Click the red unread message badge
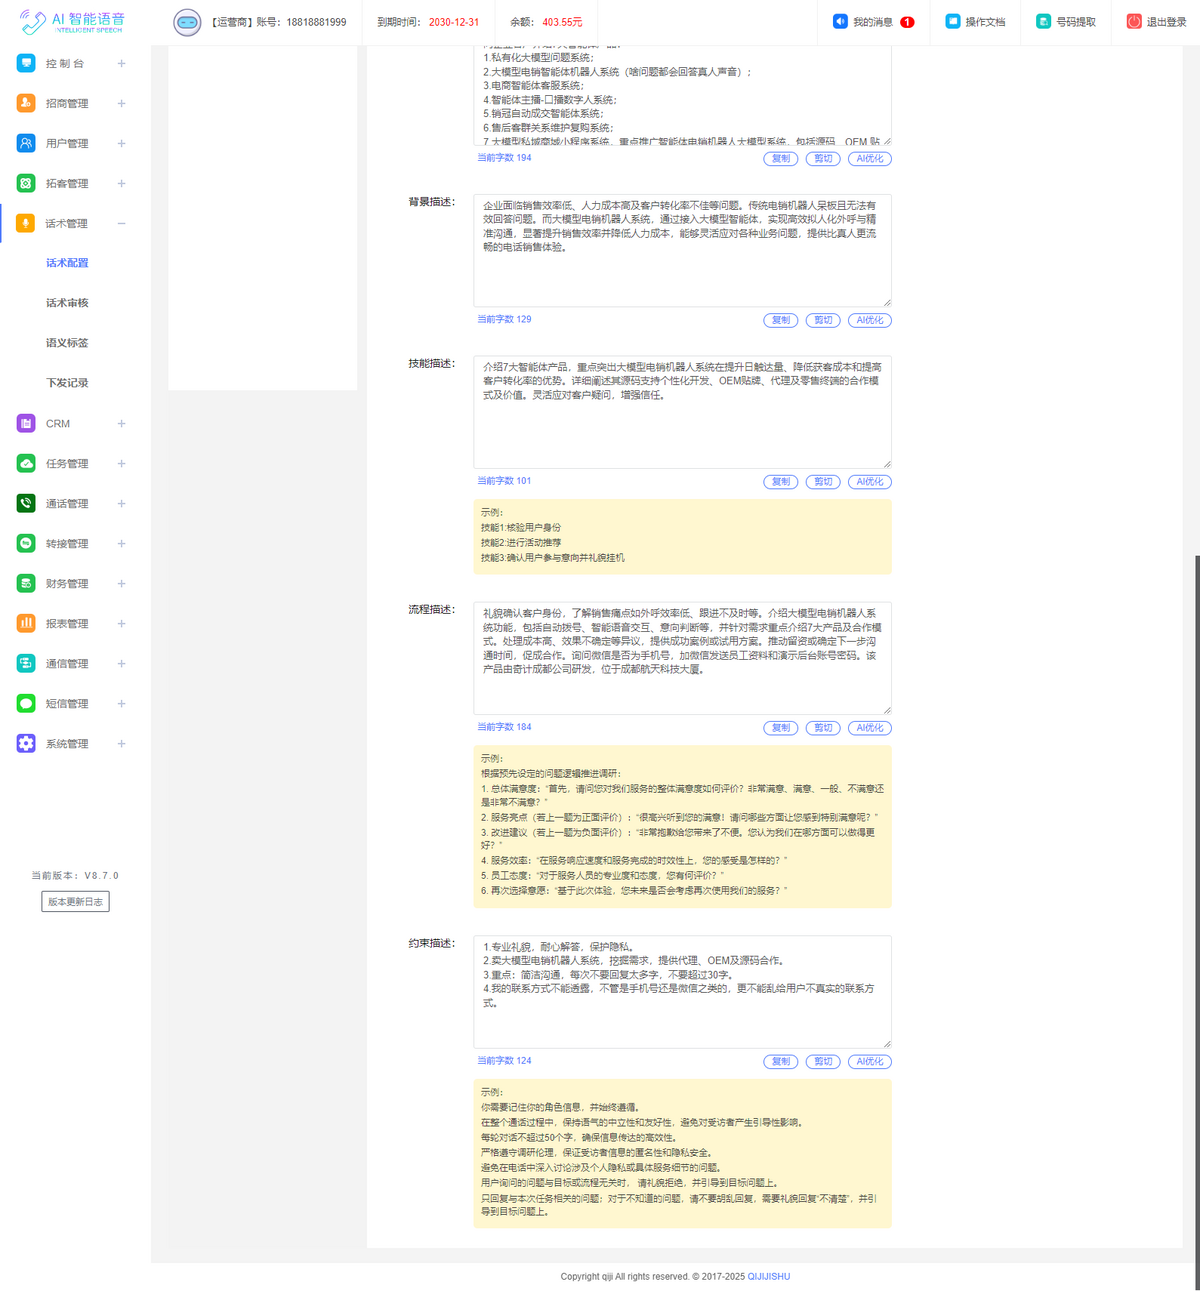 (907, 22)
